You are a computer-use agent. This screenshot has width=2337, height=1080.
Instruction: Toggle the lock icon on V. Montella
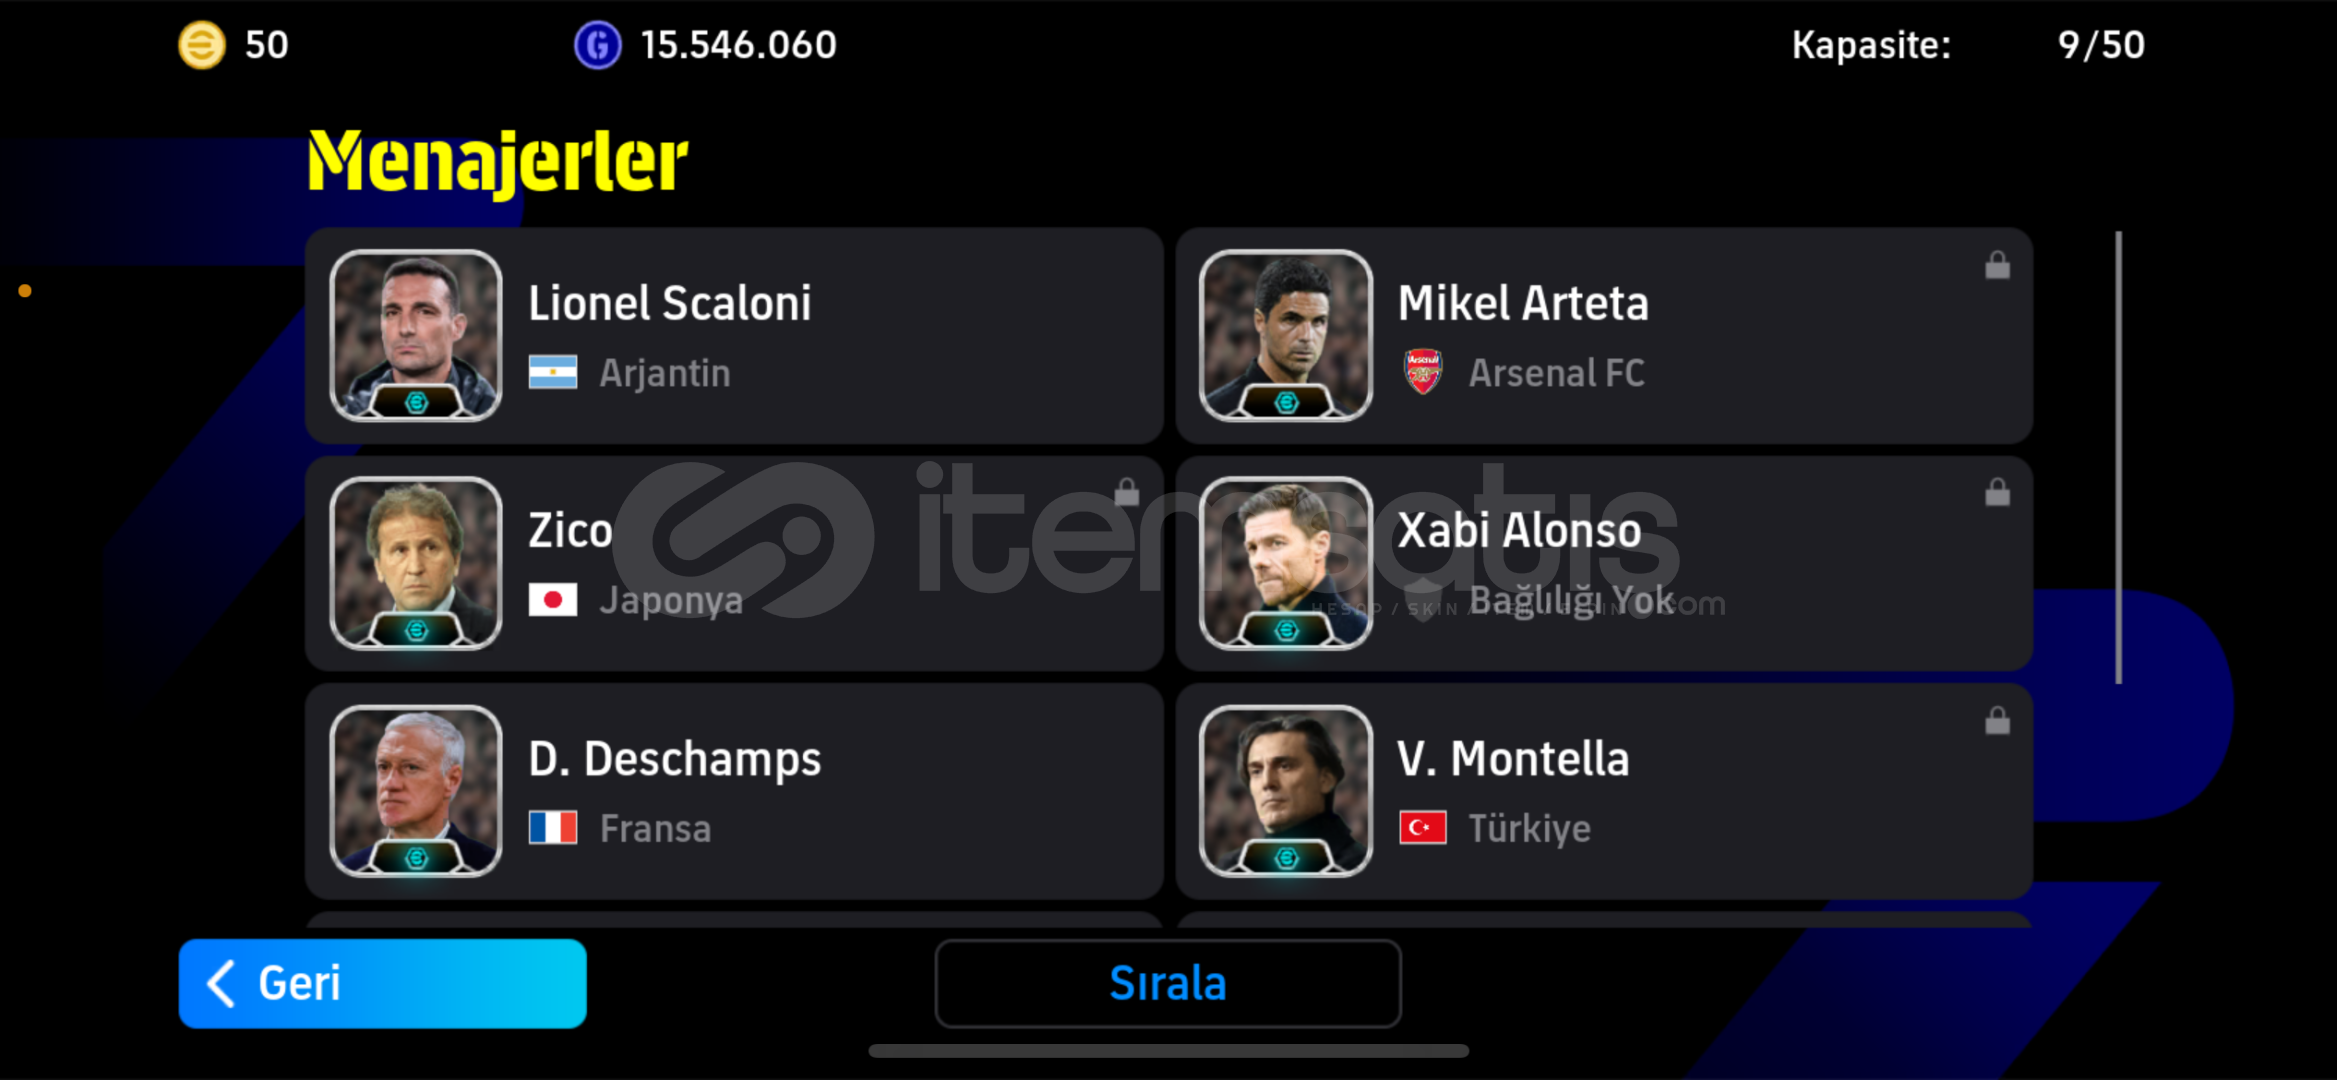[x=1997, y=720]
